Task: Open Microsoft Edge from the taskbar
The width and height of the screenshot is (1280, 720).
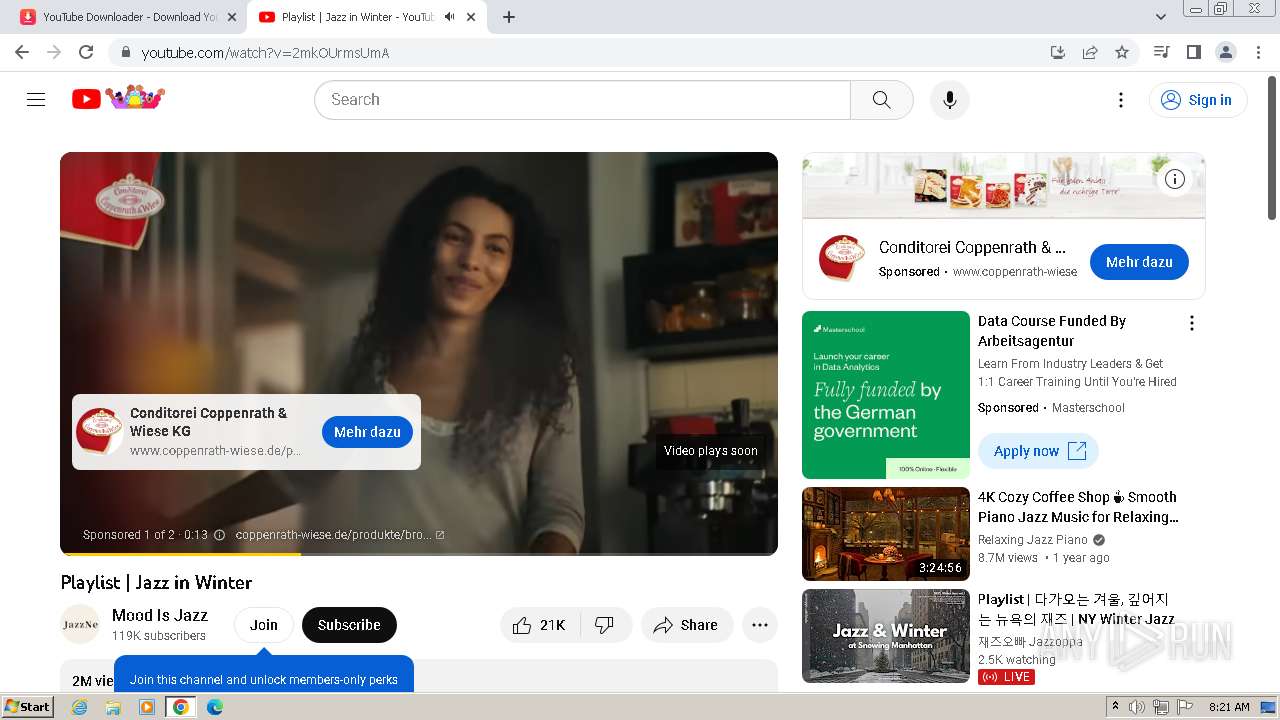Action: pyautogui.click(x=214, y=707)
